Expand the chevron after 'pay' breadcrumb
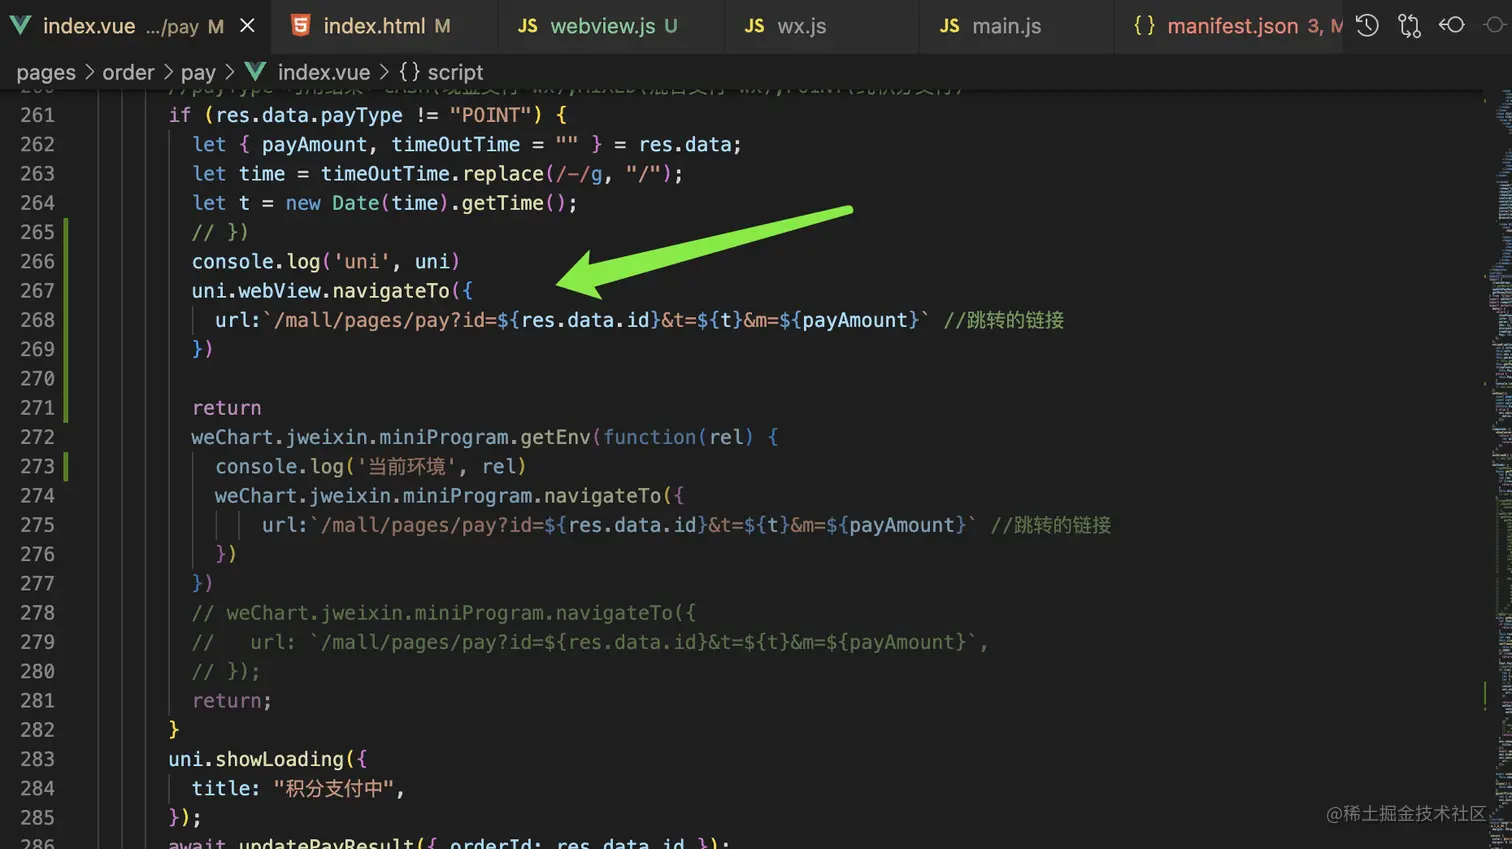Image resolution: width=1512 pixels, height=849 pixels. (230, 72)
